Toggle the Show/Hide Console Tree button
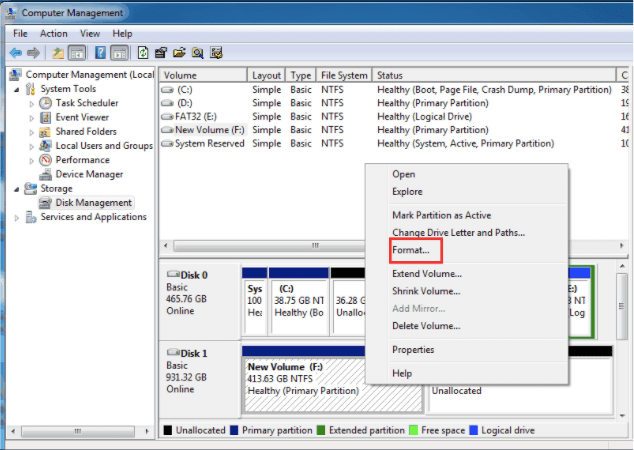 [77, 53]
